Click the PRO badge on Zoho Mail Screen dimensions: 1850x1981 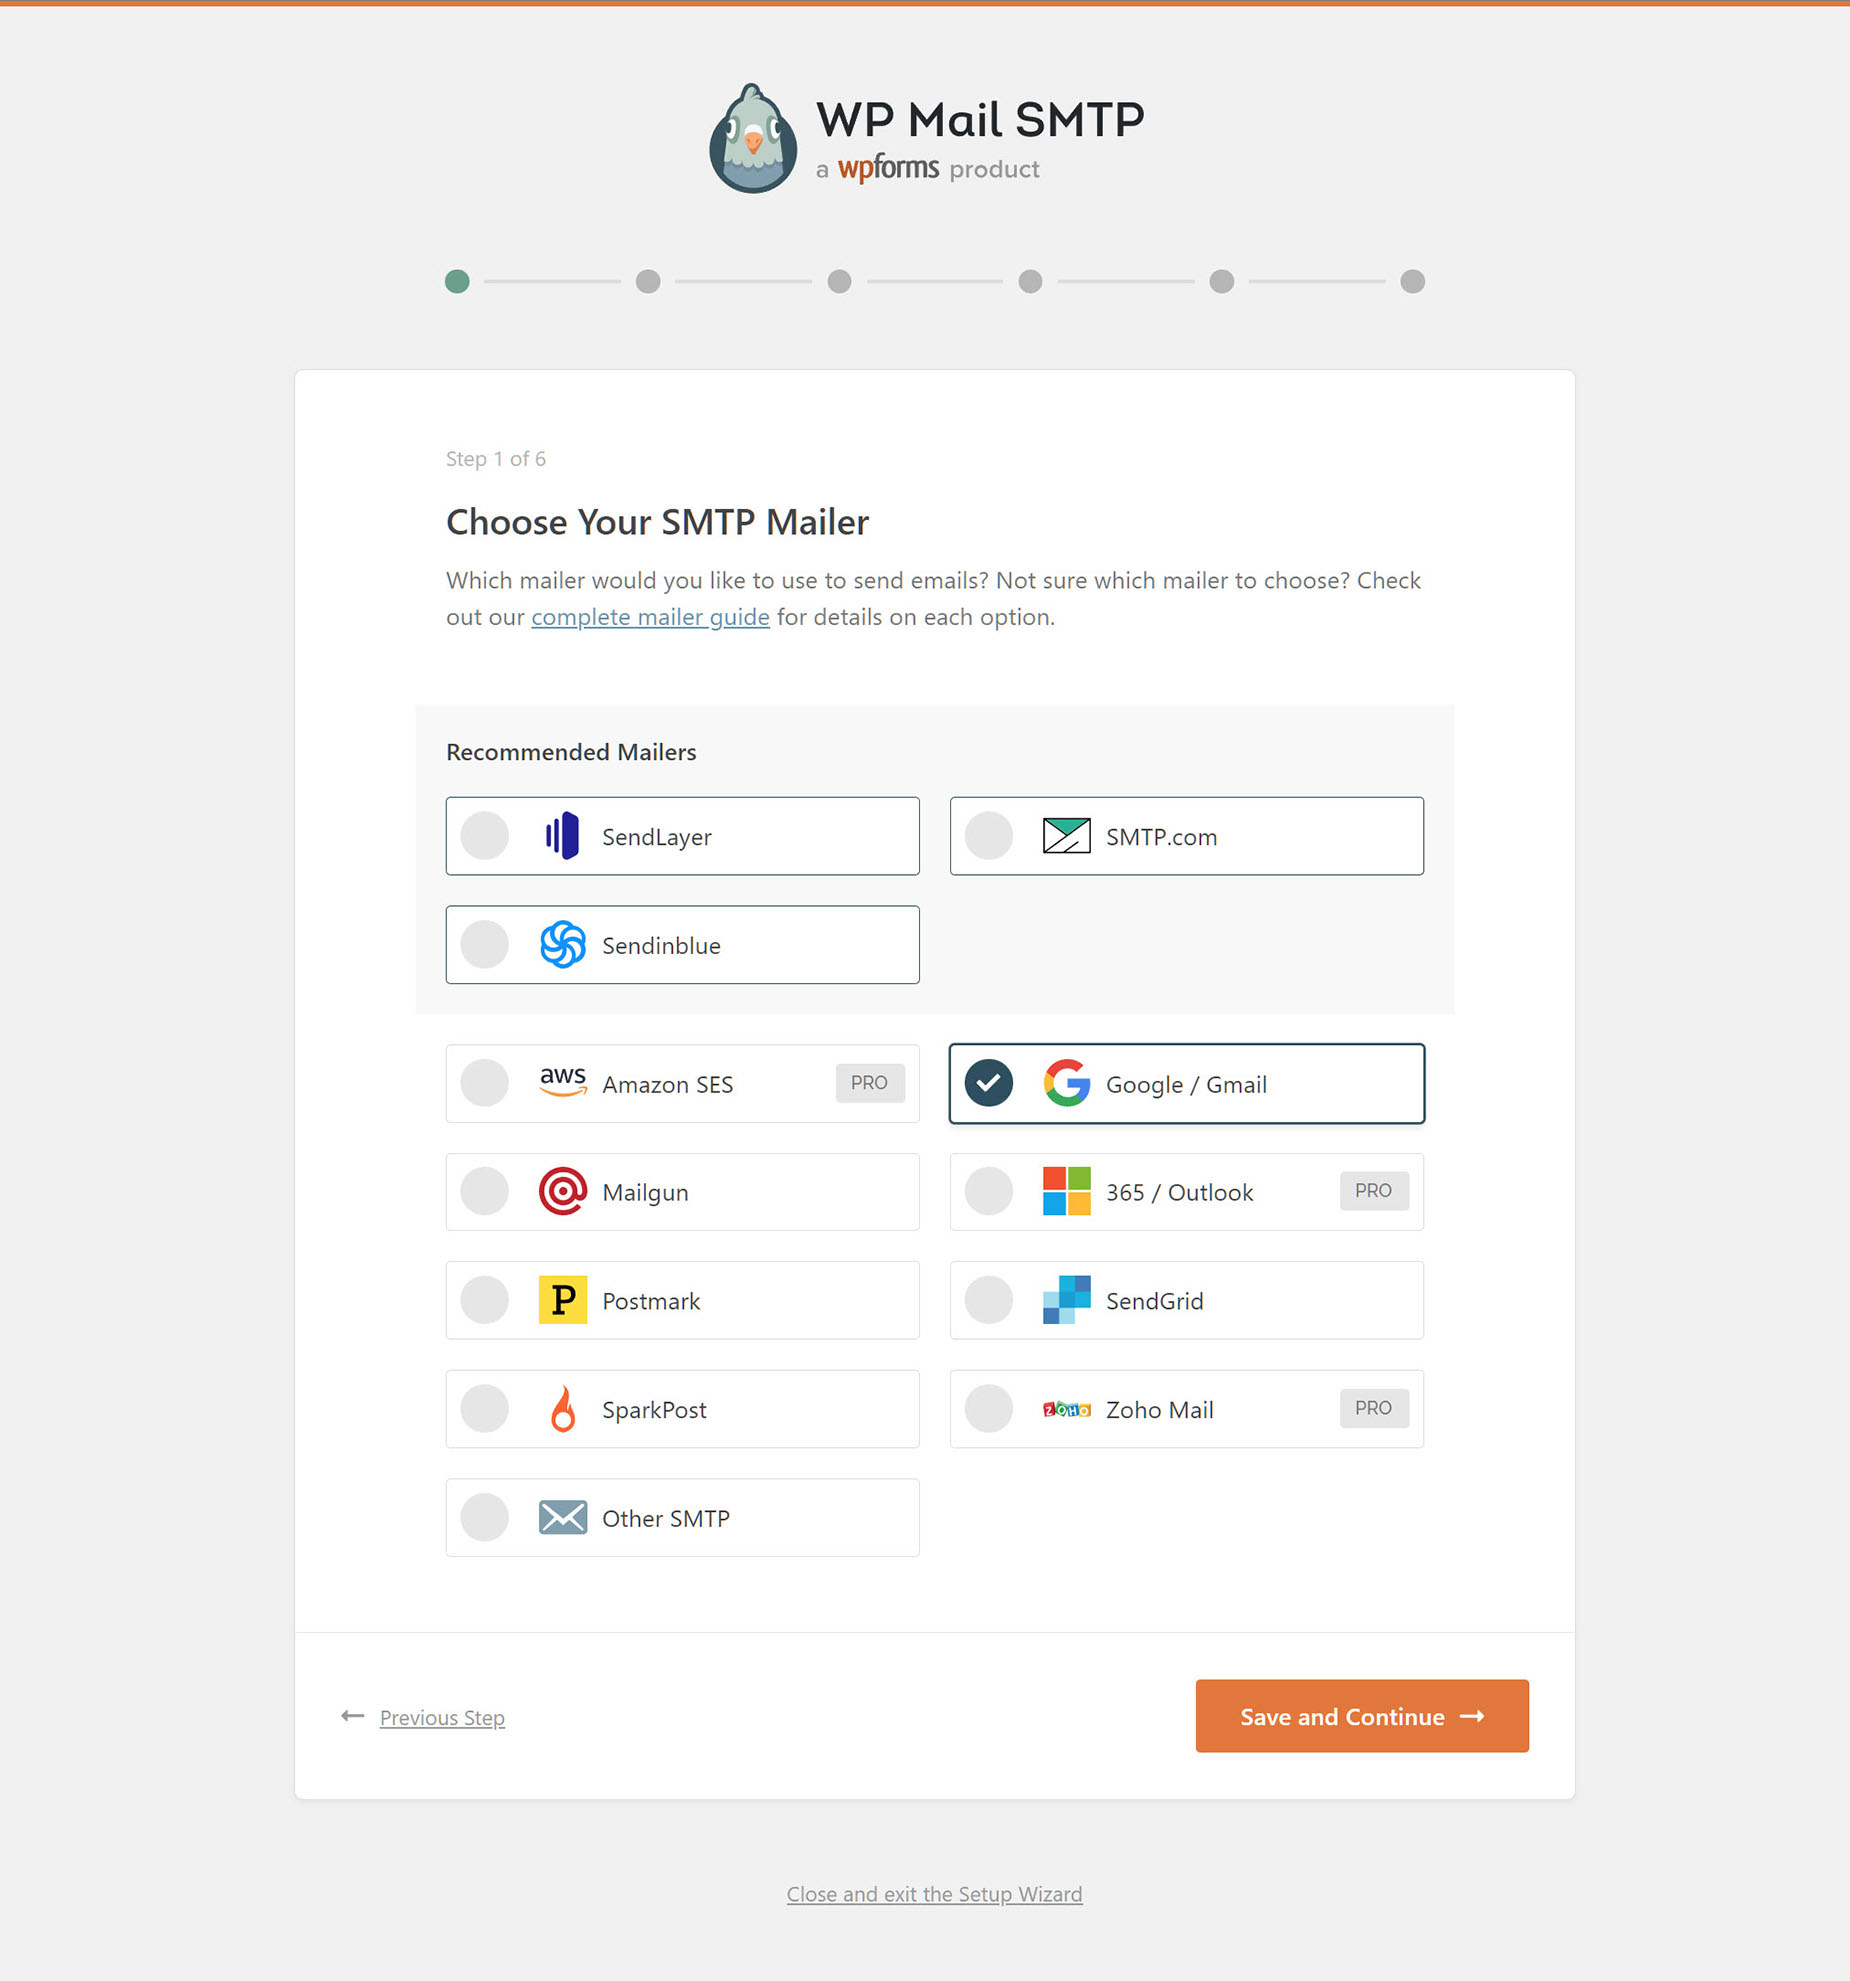1373,1408
